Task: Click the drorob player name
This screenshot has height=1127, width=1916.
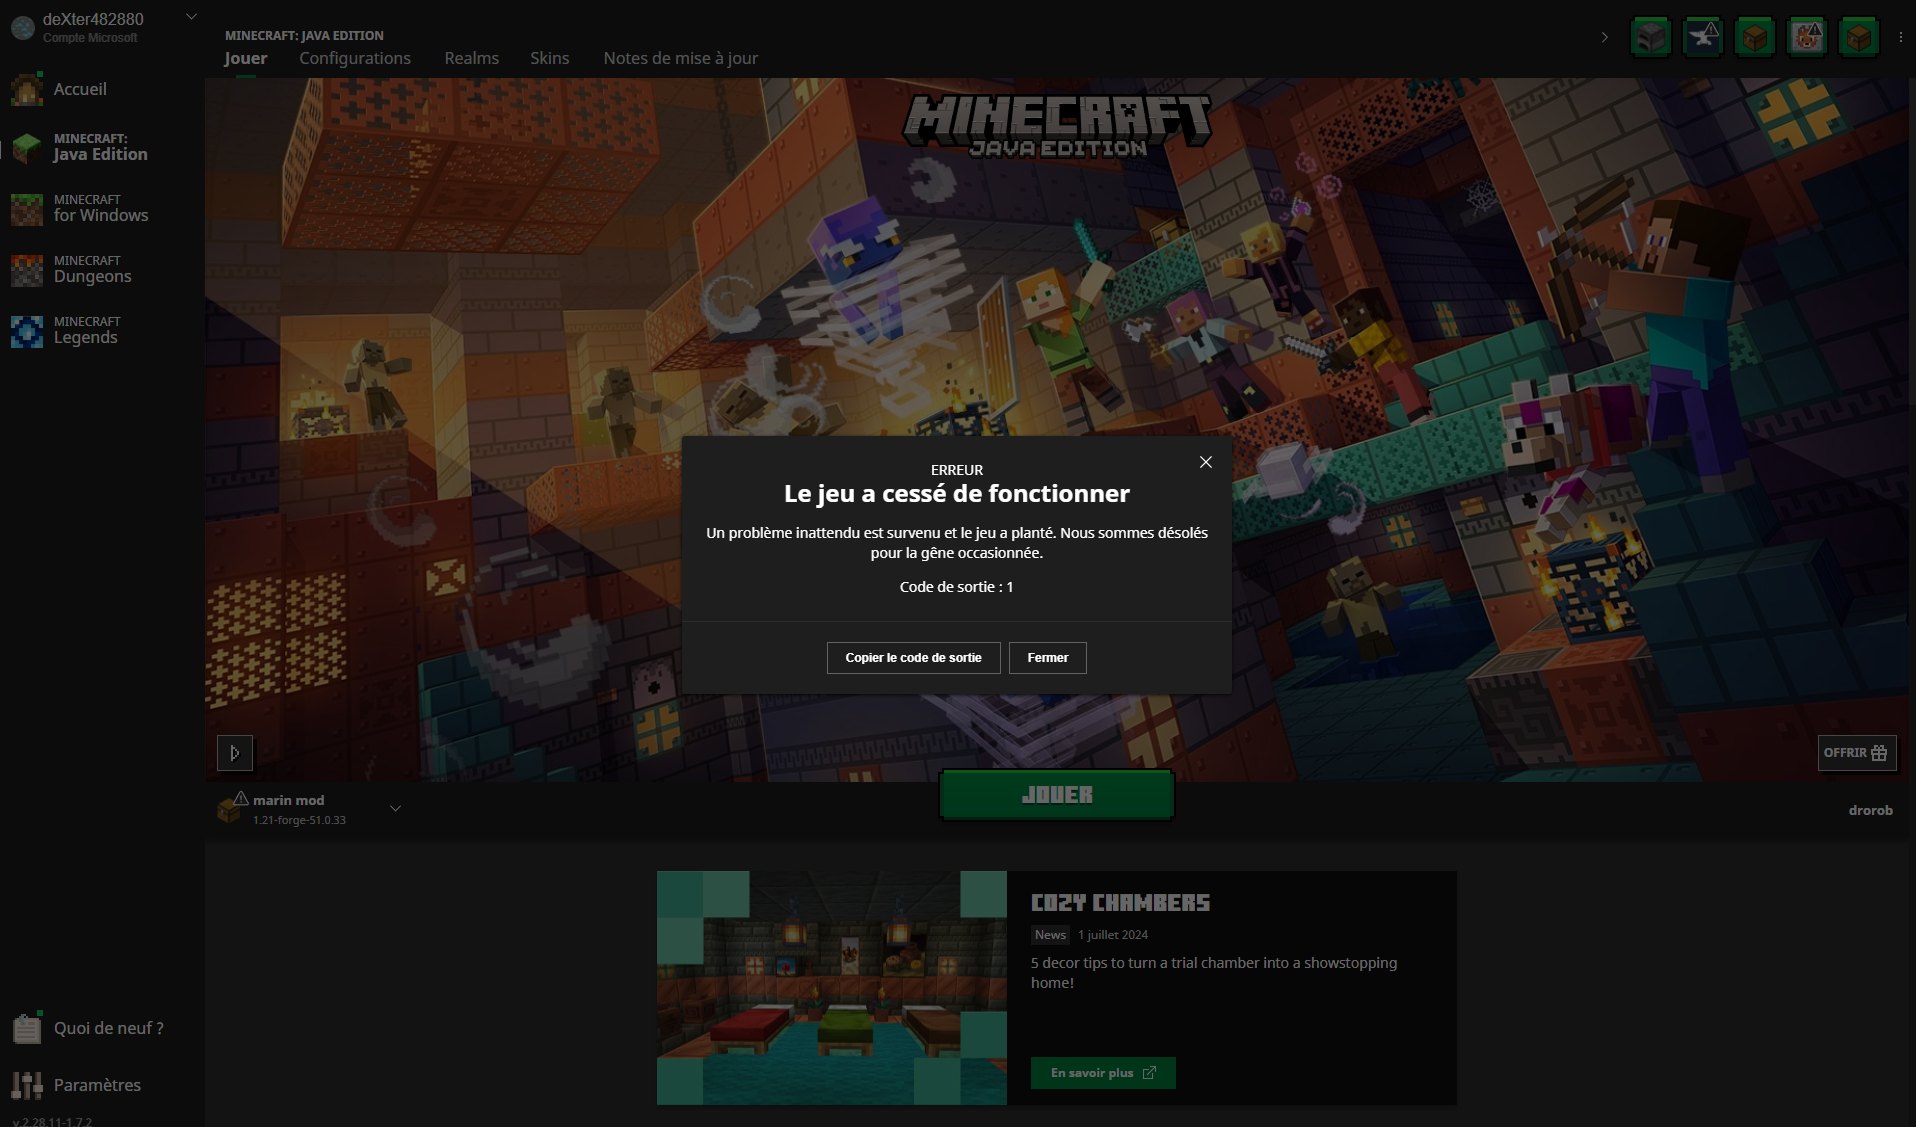Action: (1871, 810)
